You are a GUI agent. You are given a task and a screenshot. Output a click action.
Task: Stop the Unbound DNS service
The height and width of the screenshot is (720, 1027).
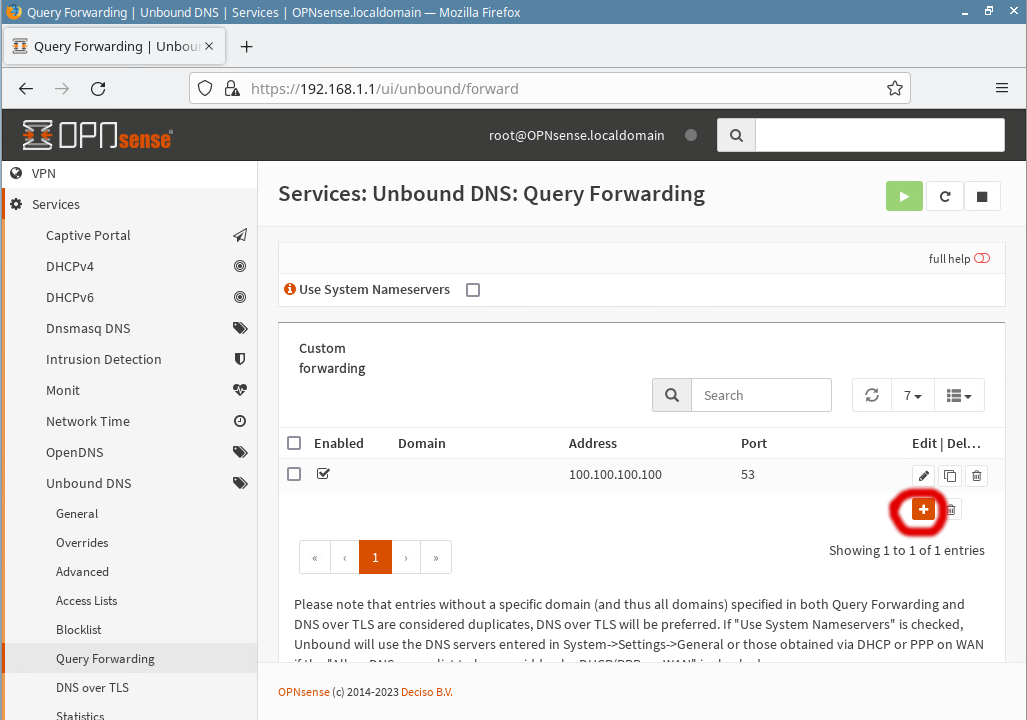point(982,197)
